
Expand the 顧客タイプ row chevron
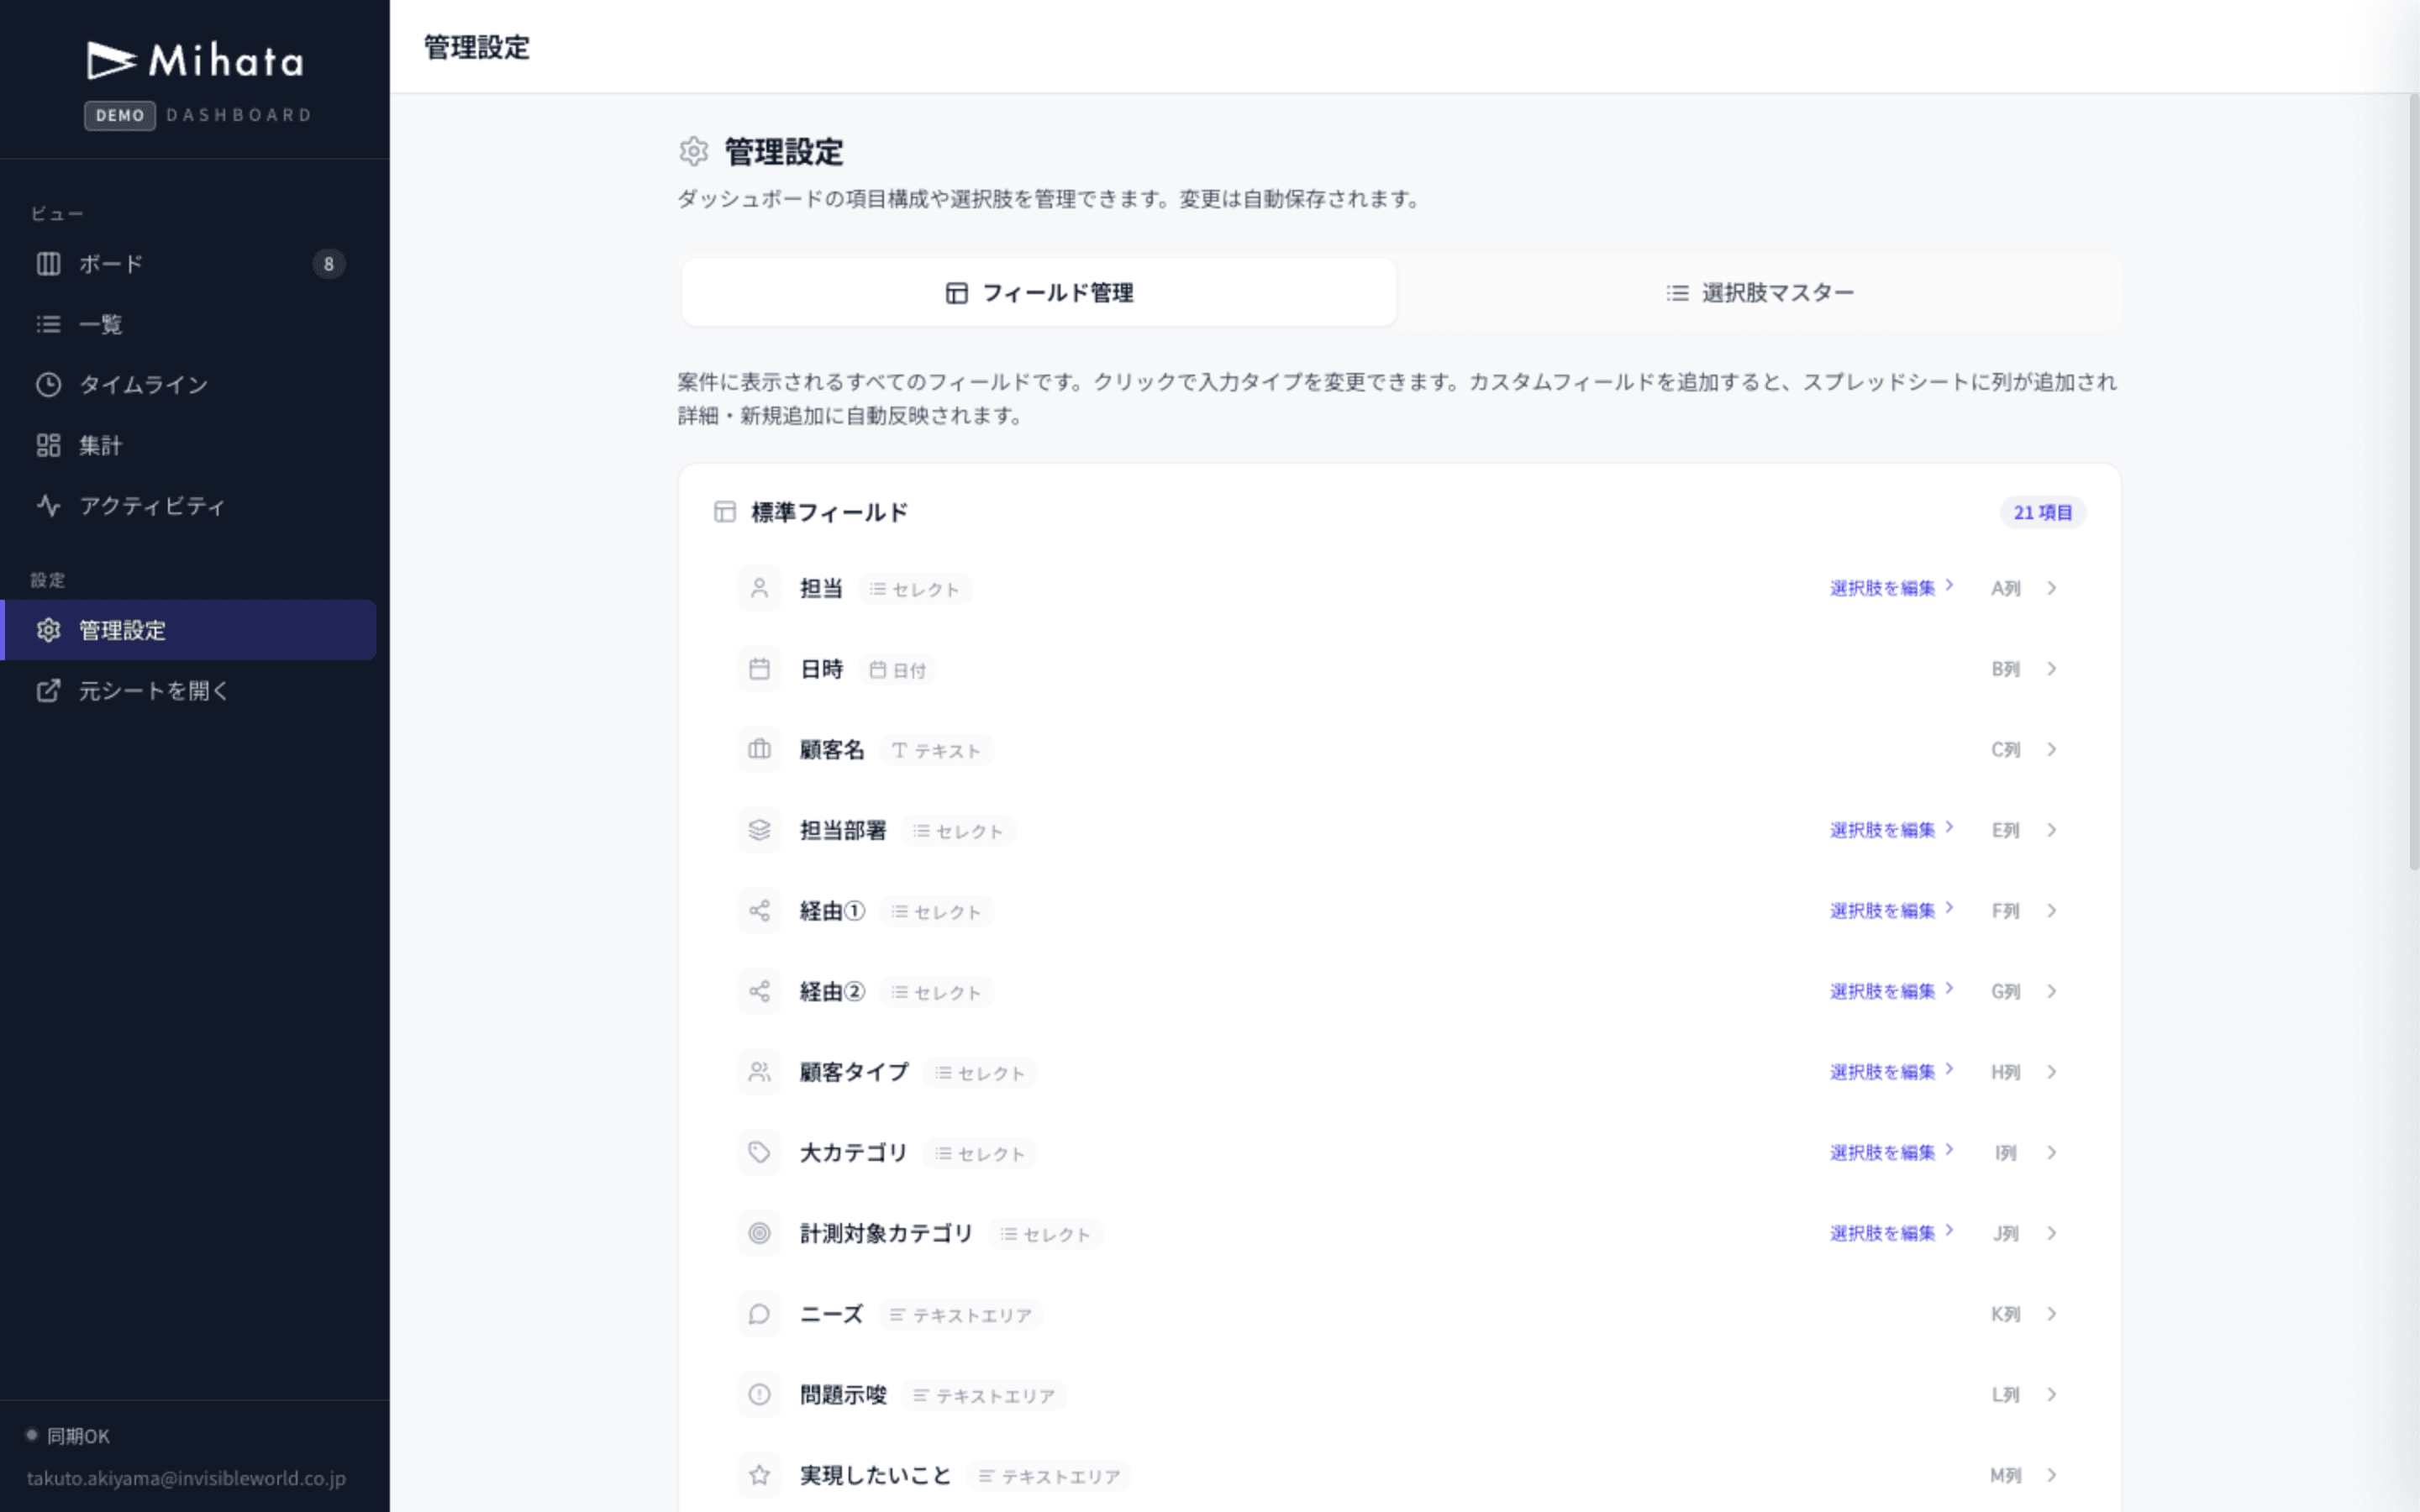[x=2052, y=1072]
